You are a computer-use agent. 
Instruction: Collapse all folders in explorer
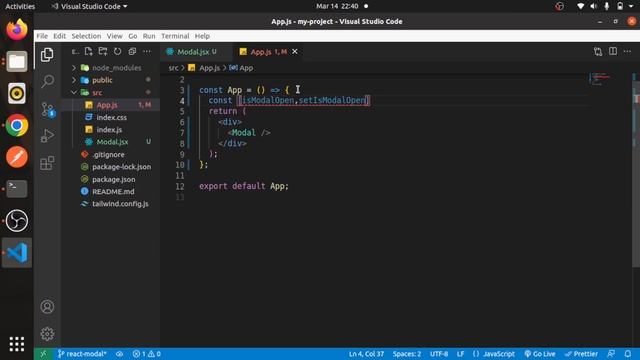click(132, 51)
